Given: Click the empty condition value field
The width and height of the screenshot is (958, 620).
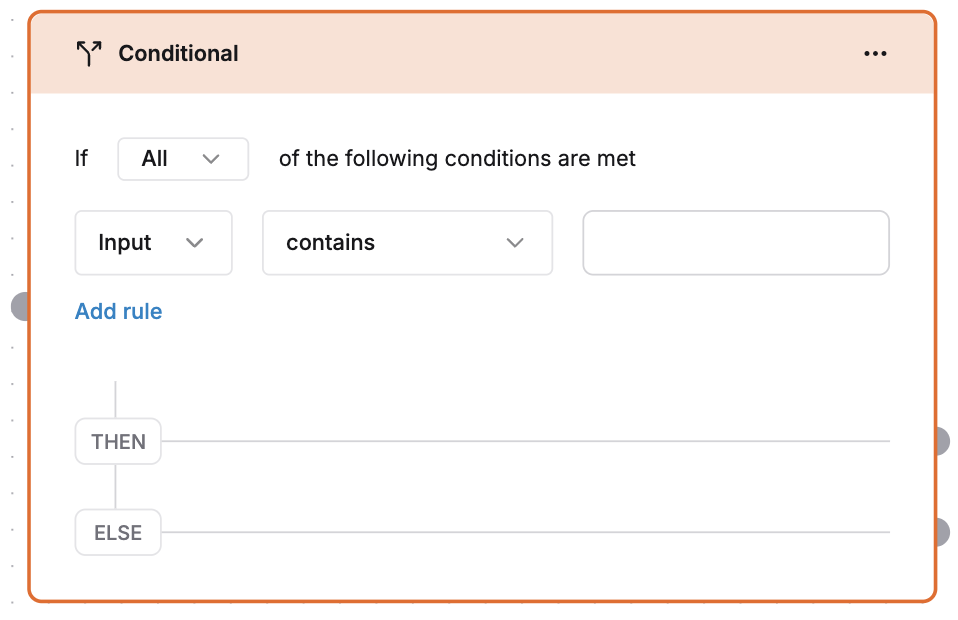Looking at the screenshot, I should (735, 243).
